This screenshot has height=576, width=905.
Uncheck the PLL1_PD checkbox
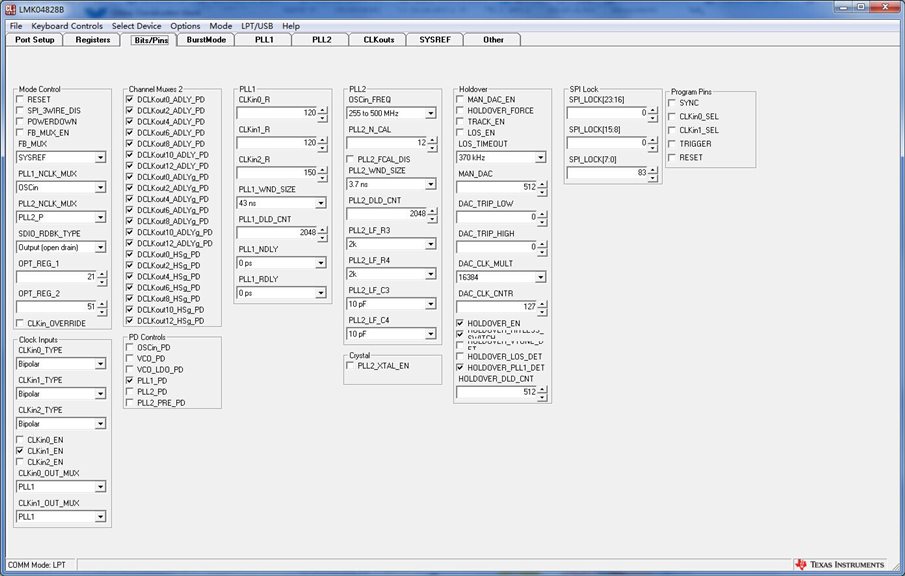point(130,380)
